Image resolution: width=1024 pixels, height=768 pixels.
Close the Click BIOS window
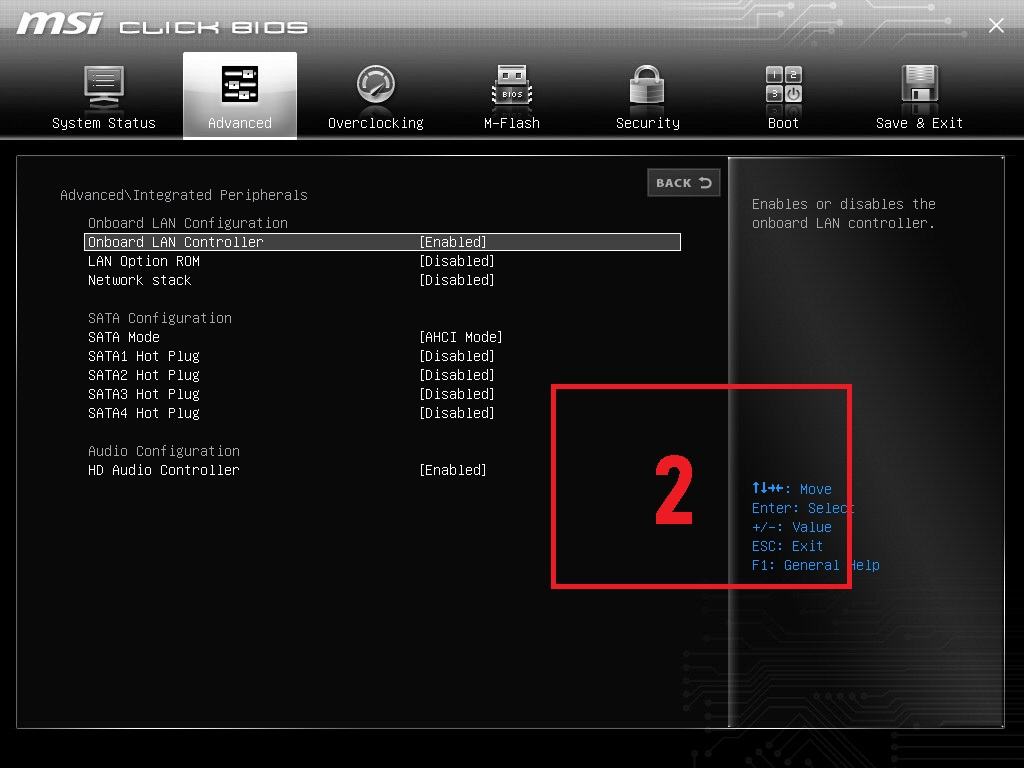coord(996,25)
